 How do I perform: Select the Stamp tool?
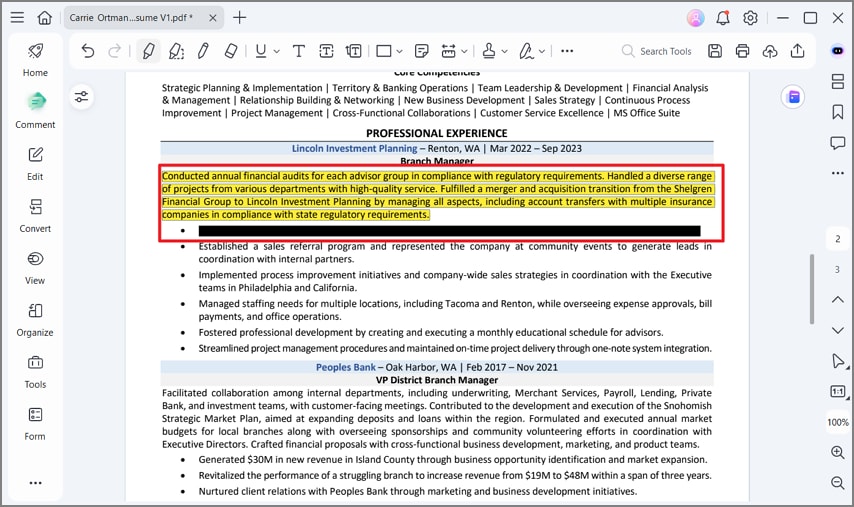pyautogui.click(x=489, y=51)
